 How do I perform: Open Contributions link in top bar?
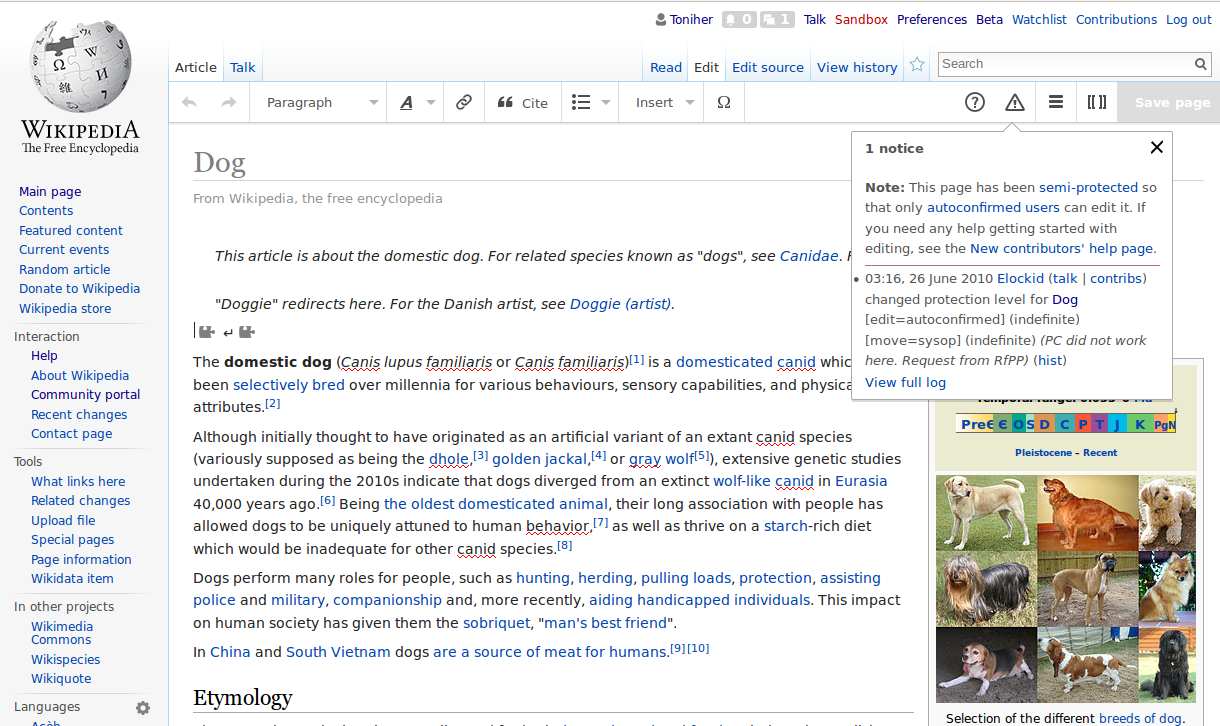tap(1116, 19)
